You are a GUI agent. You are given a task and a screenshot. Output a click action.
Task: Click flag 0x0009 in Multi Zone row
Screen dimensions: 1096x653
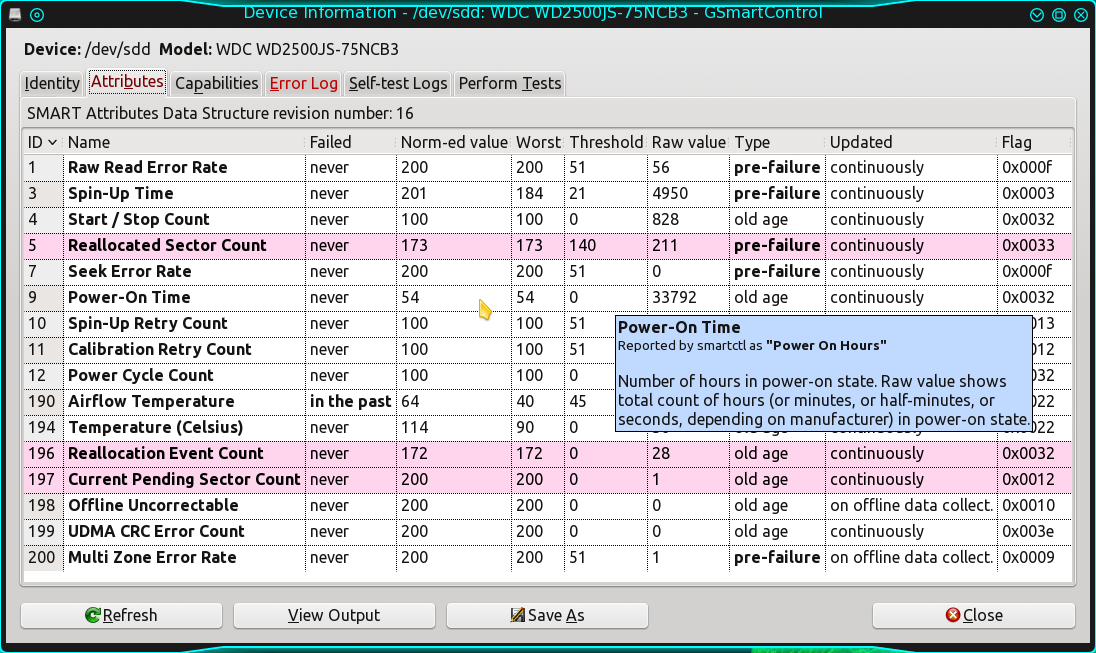coord(1028,557)
